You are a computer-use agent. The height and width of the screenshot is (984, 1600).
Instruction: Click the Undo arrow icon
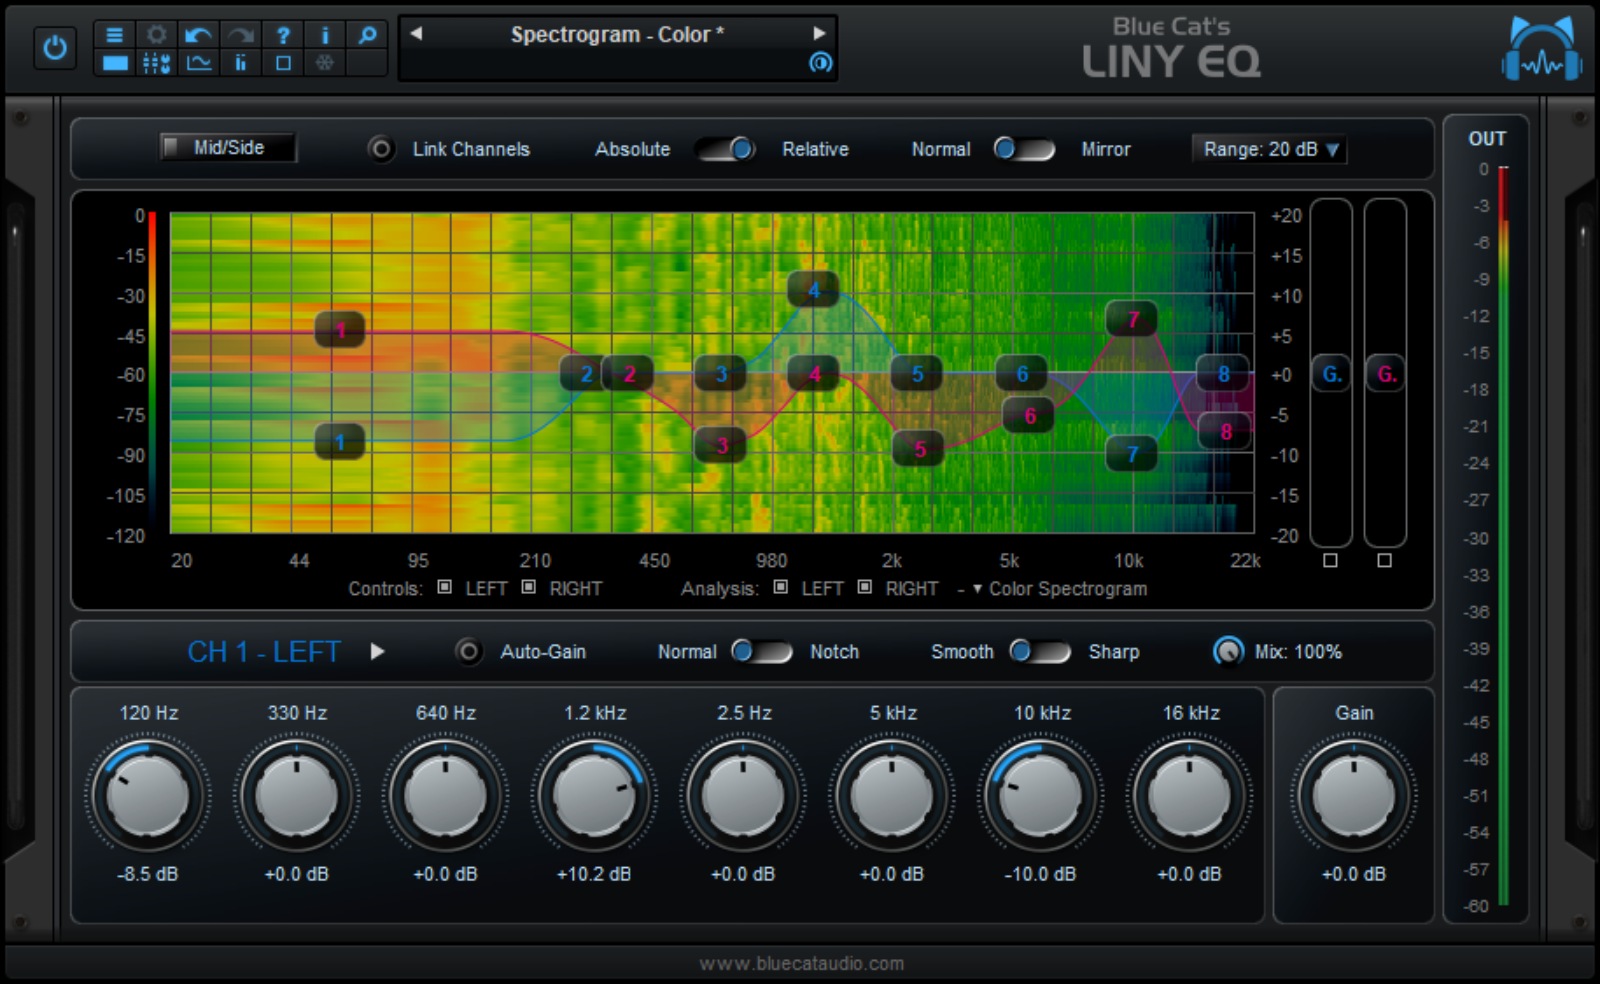(197, 35)
